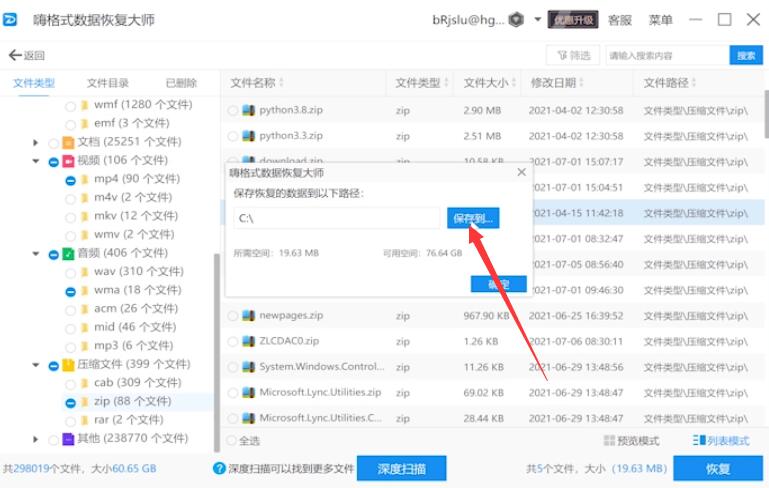769x488 pixels.
Task: Toggle the wmf checkbox
Action: click(x=70, y=106)
